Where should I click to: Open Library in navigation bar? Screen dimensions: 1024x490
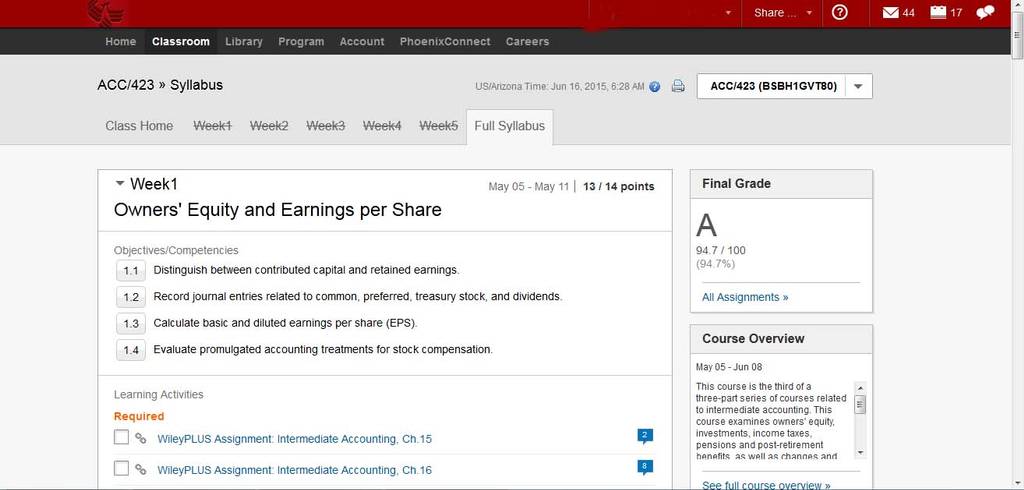click(x=244, y=41)
